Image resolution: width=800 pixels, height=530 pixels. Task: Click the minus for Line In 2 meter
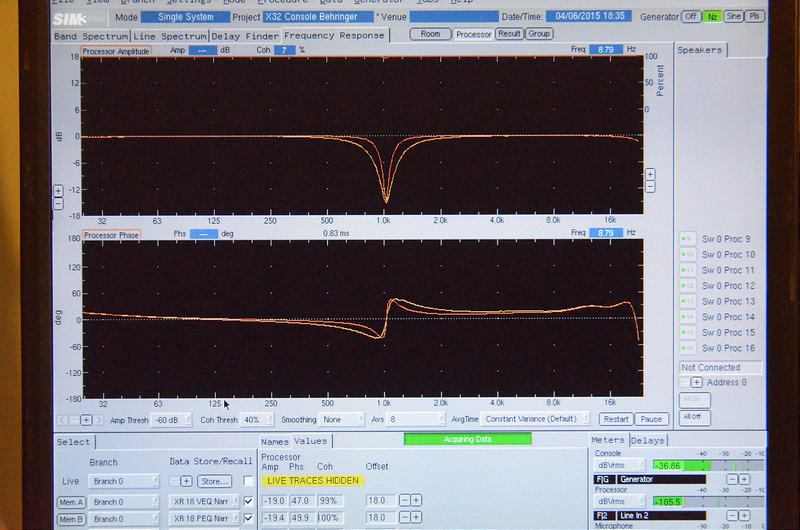(x=732, y=515)
